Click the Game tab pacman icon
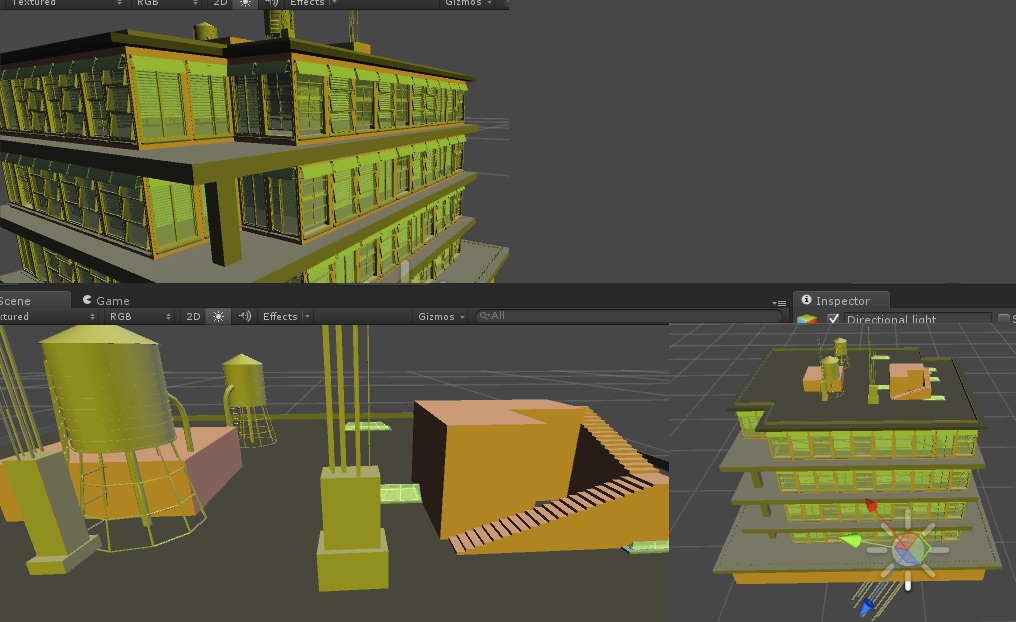The width and height of the screenshot is (1016, 622). pyautogui.click(x=87, y=299)
